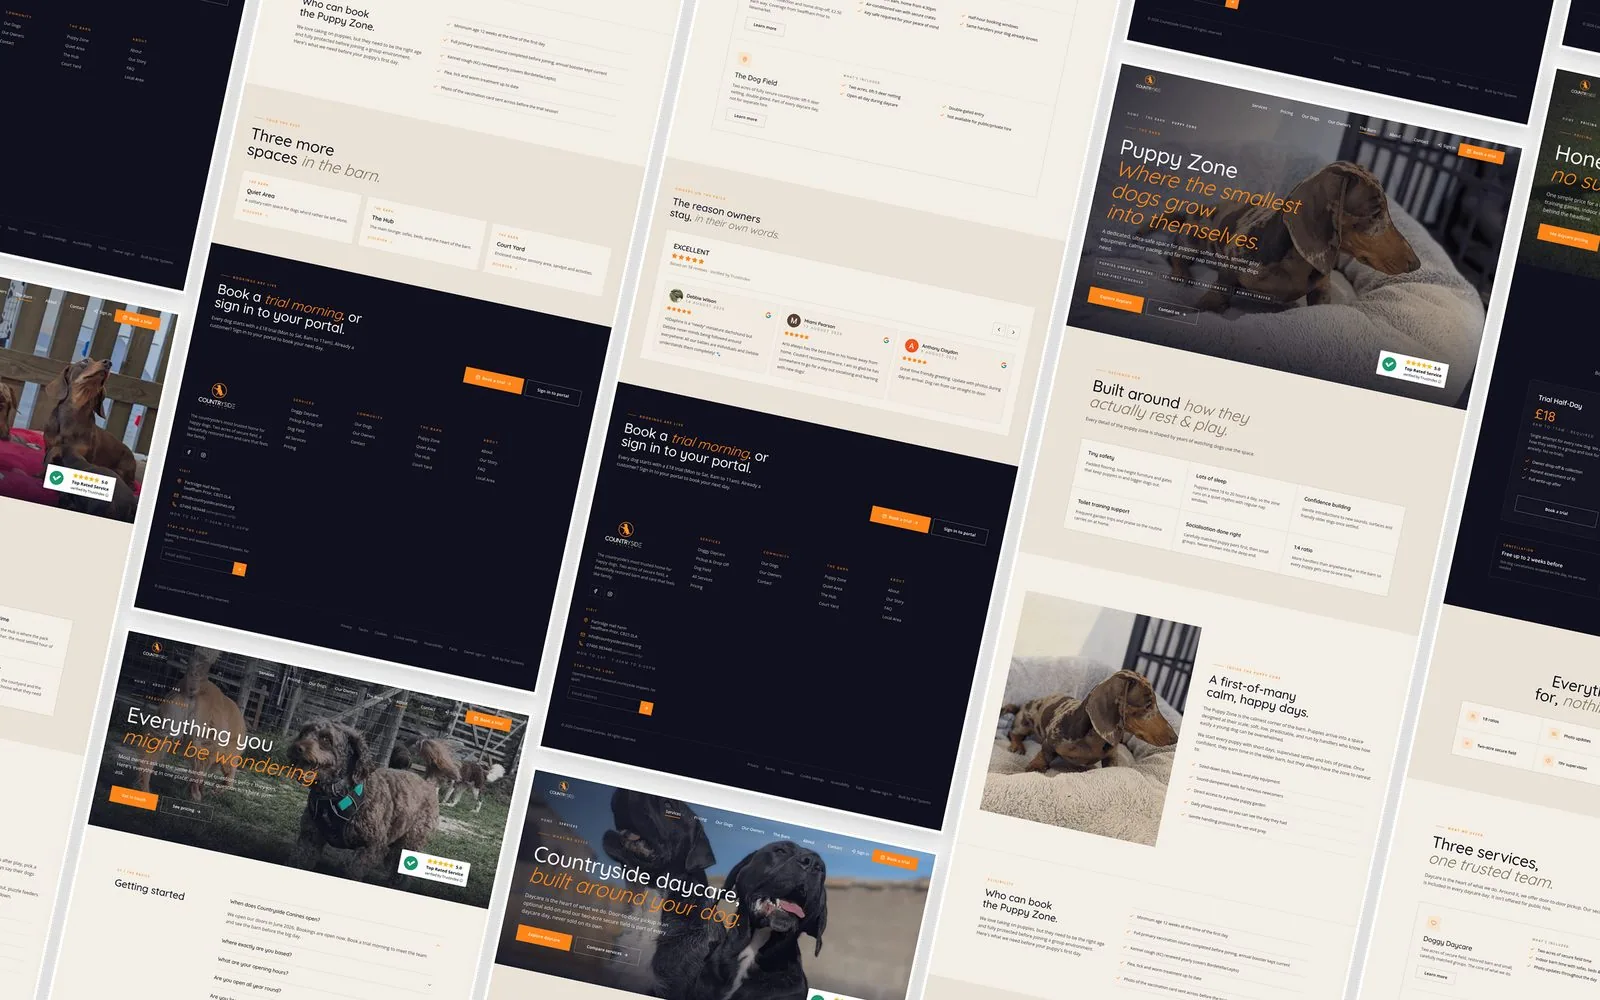Click Sign in to portal, Three more spaces page
This screenshot has height=1000, width=1600.
point(553,394)
